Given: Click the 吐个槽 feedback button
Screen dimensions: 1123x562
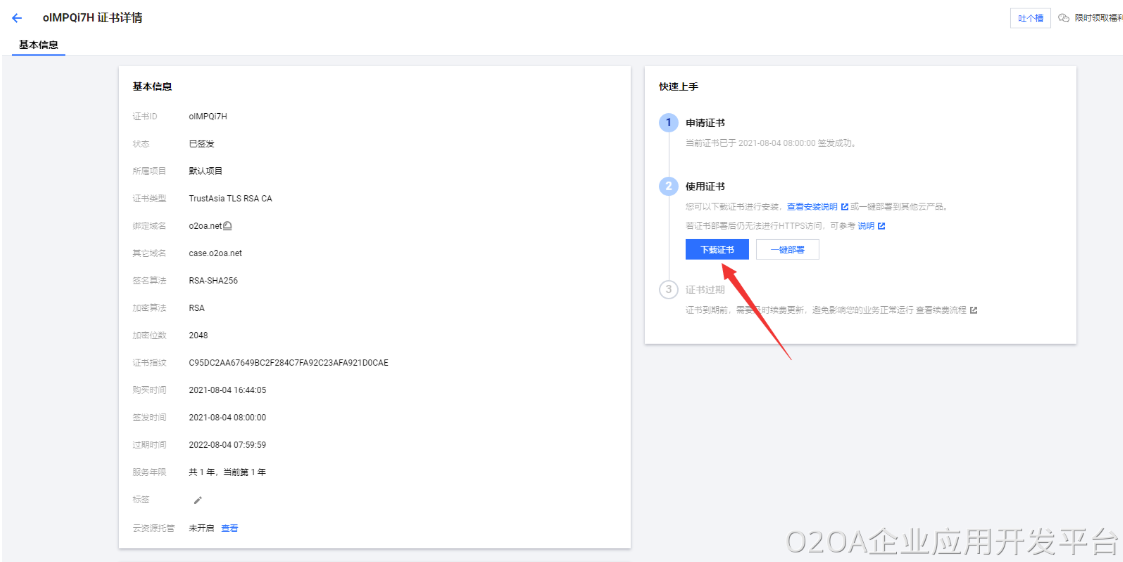Looking at the screenshot, I should pos(1030,18).
